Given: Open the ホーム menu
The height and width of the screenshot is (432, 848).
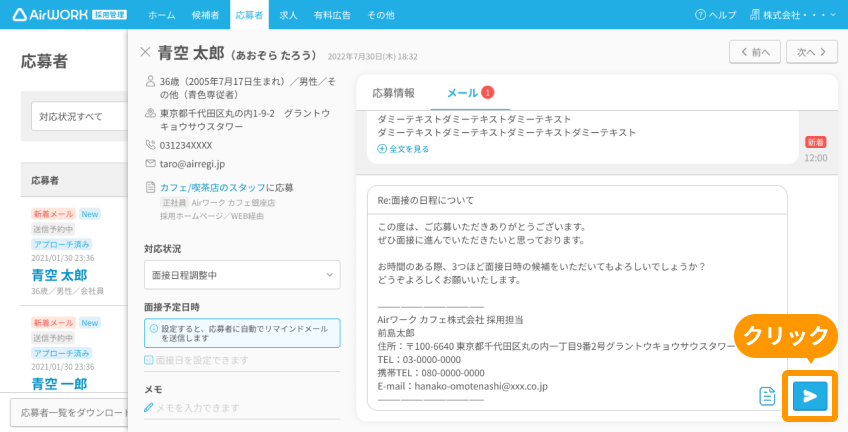Looking at the screenshot, I should [x=162, y=15].
